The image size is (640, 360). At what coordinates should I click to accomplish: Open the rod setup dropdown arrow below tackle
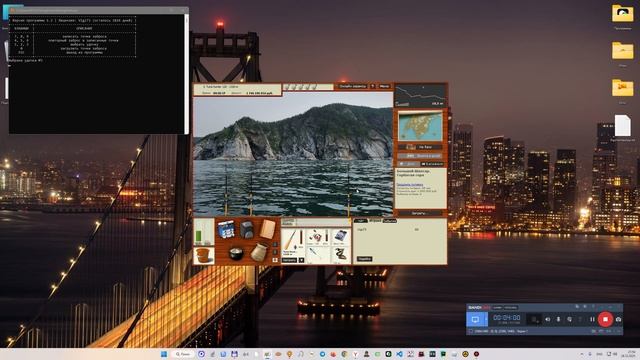coord(301,260)
